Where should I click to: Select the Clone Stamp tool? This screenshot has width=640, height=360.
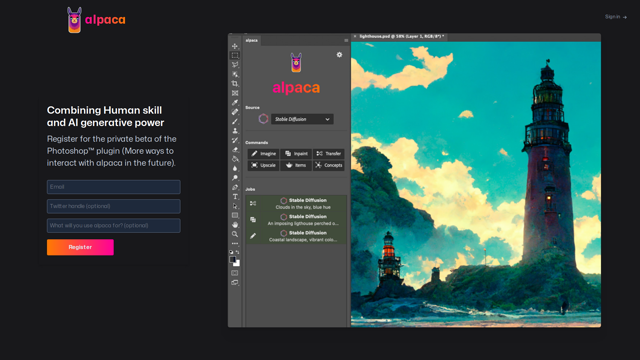pyautogui.click(x=235, y=131)
